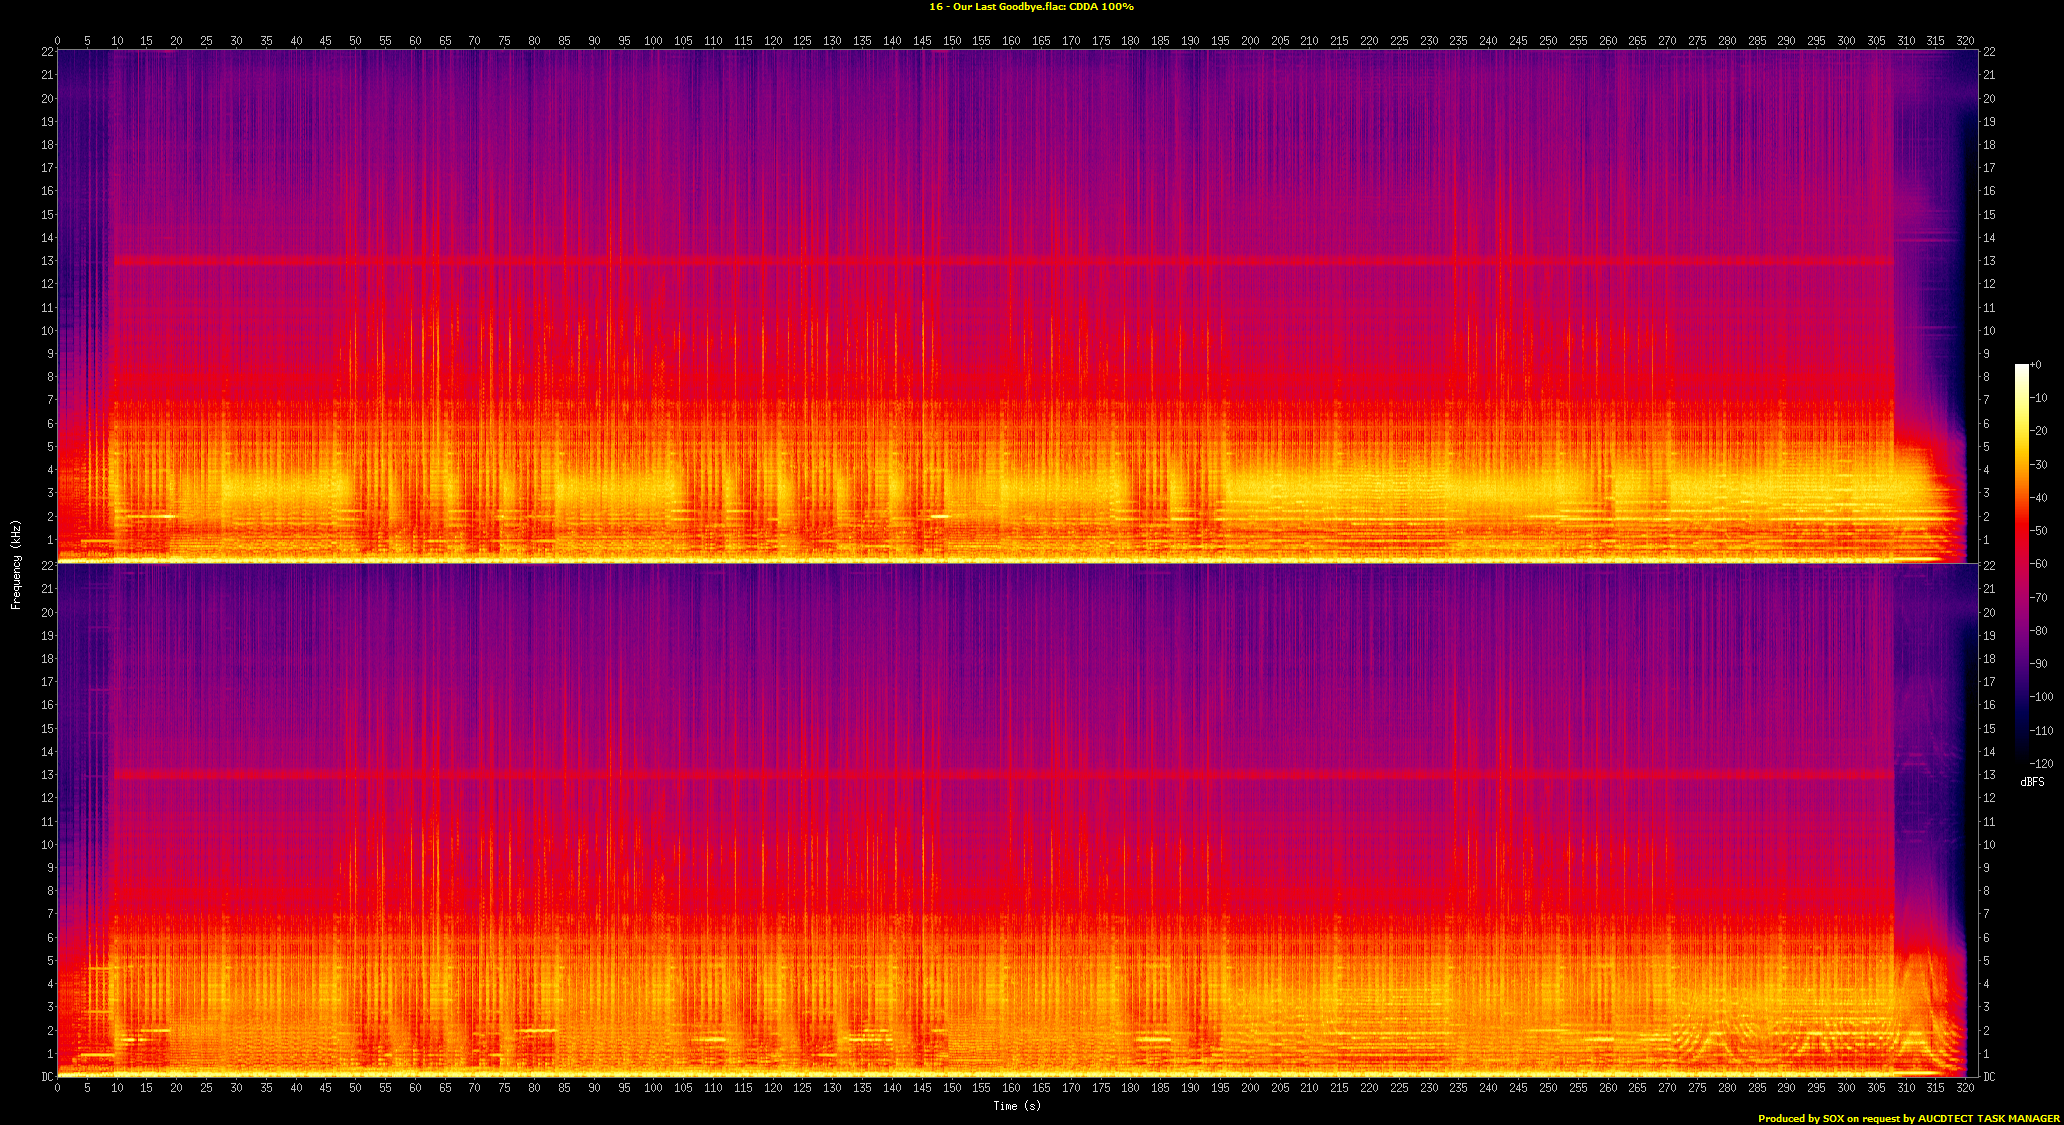Click the 'Frequency (kHz)' axis label
The image size is (2064, 1125).
pos(16,564)
